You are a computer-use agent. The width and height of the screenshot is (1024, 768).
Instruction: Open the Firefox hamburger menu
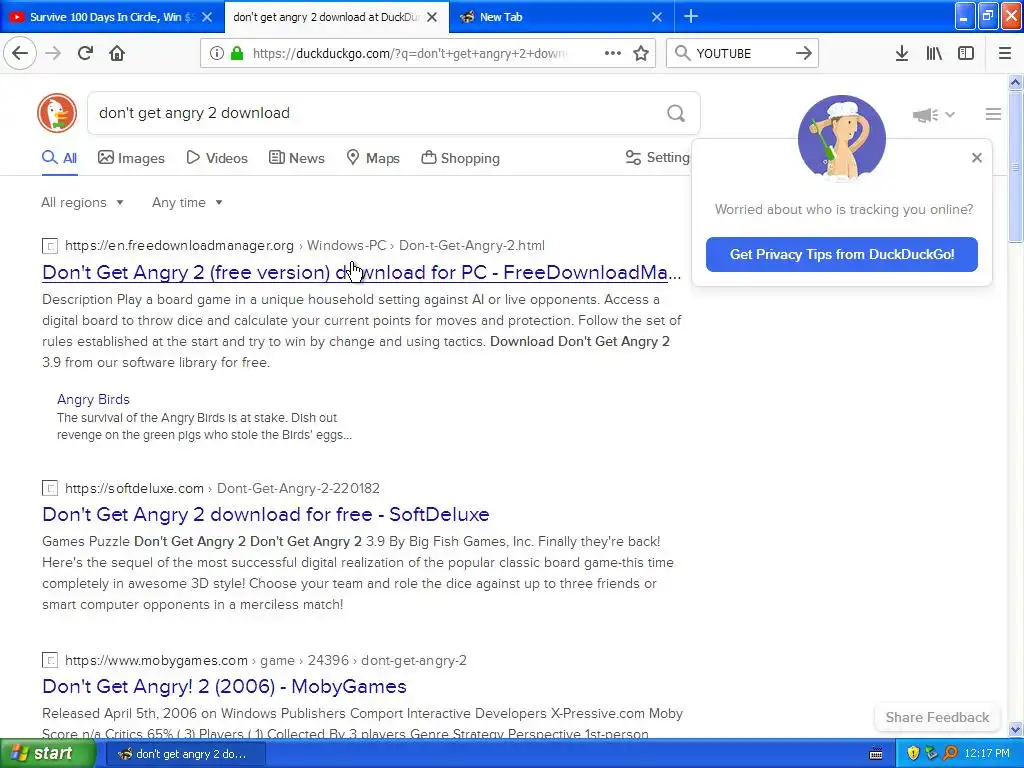(1005, 53)
